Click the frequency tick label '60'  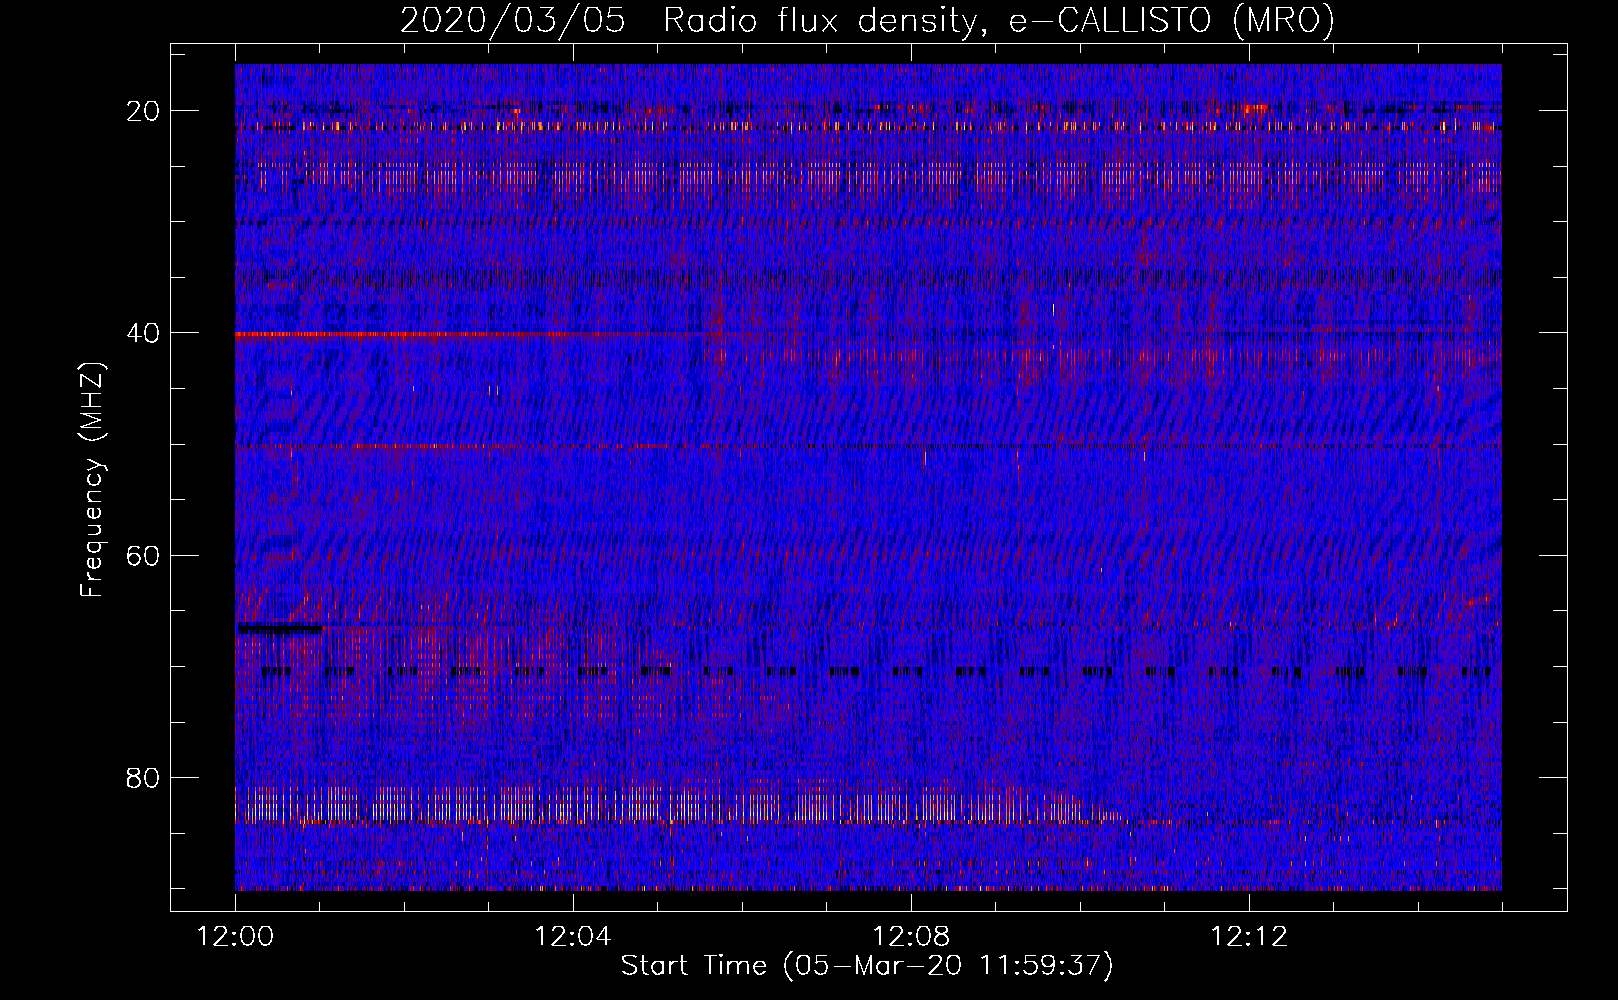point(144,555)
